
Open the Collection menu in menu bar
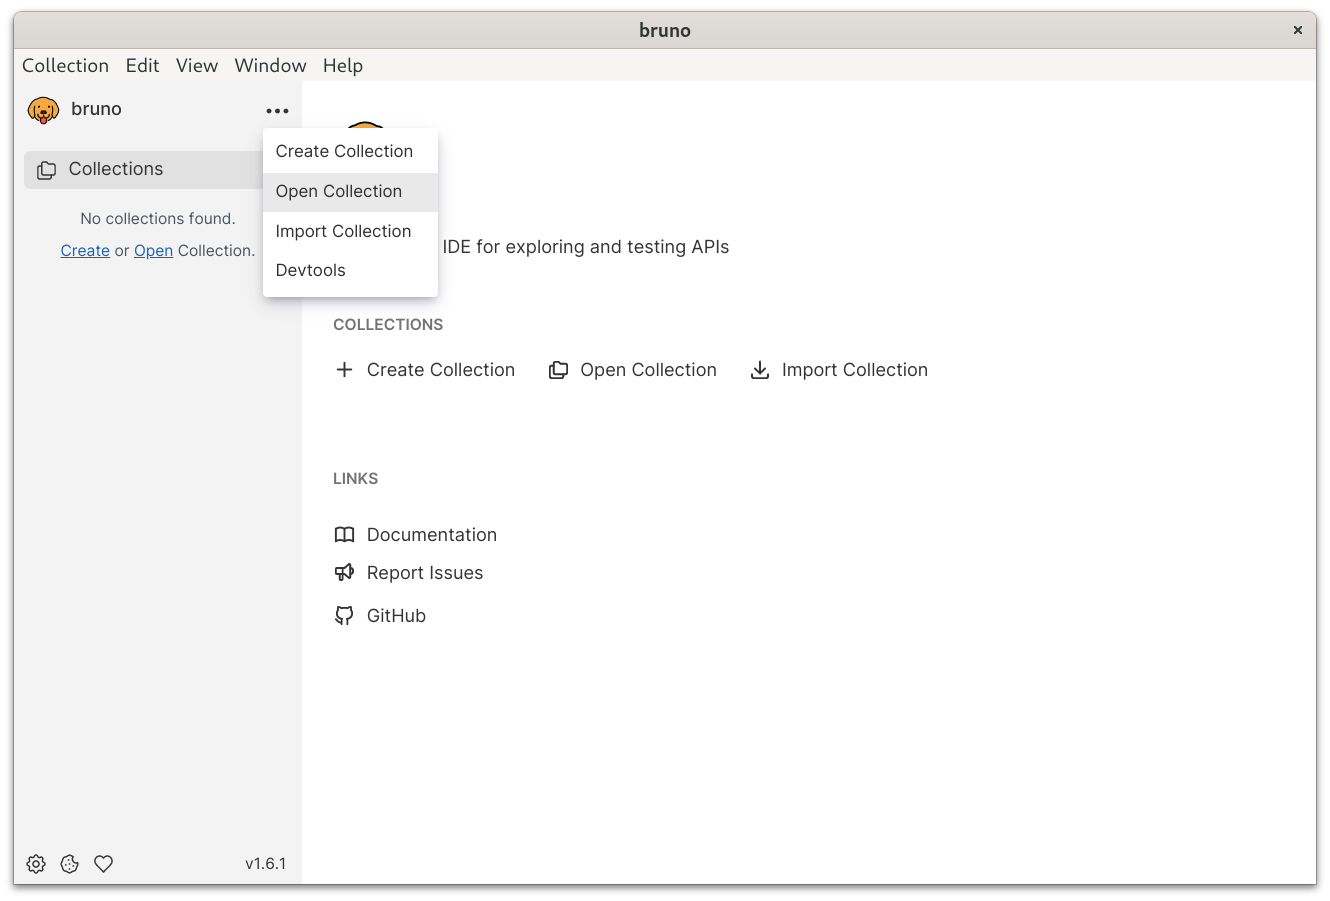[x=66, y=66]
